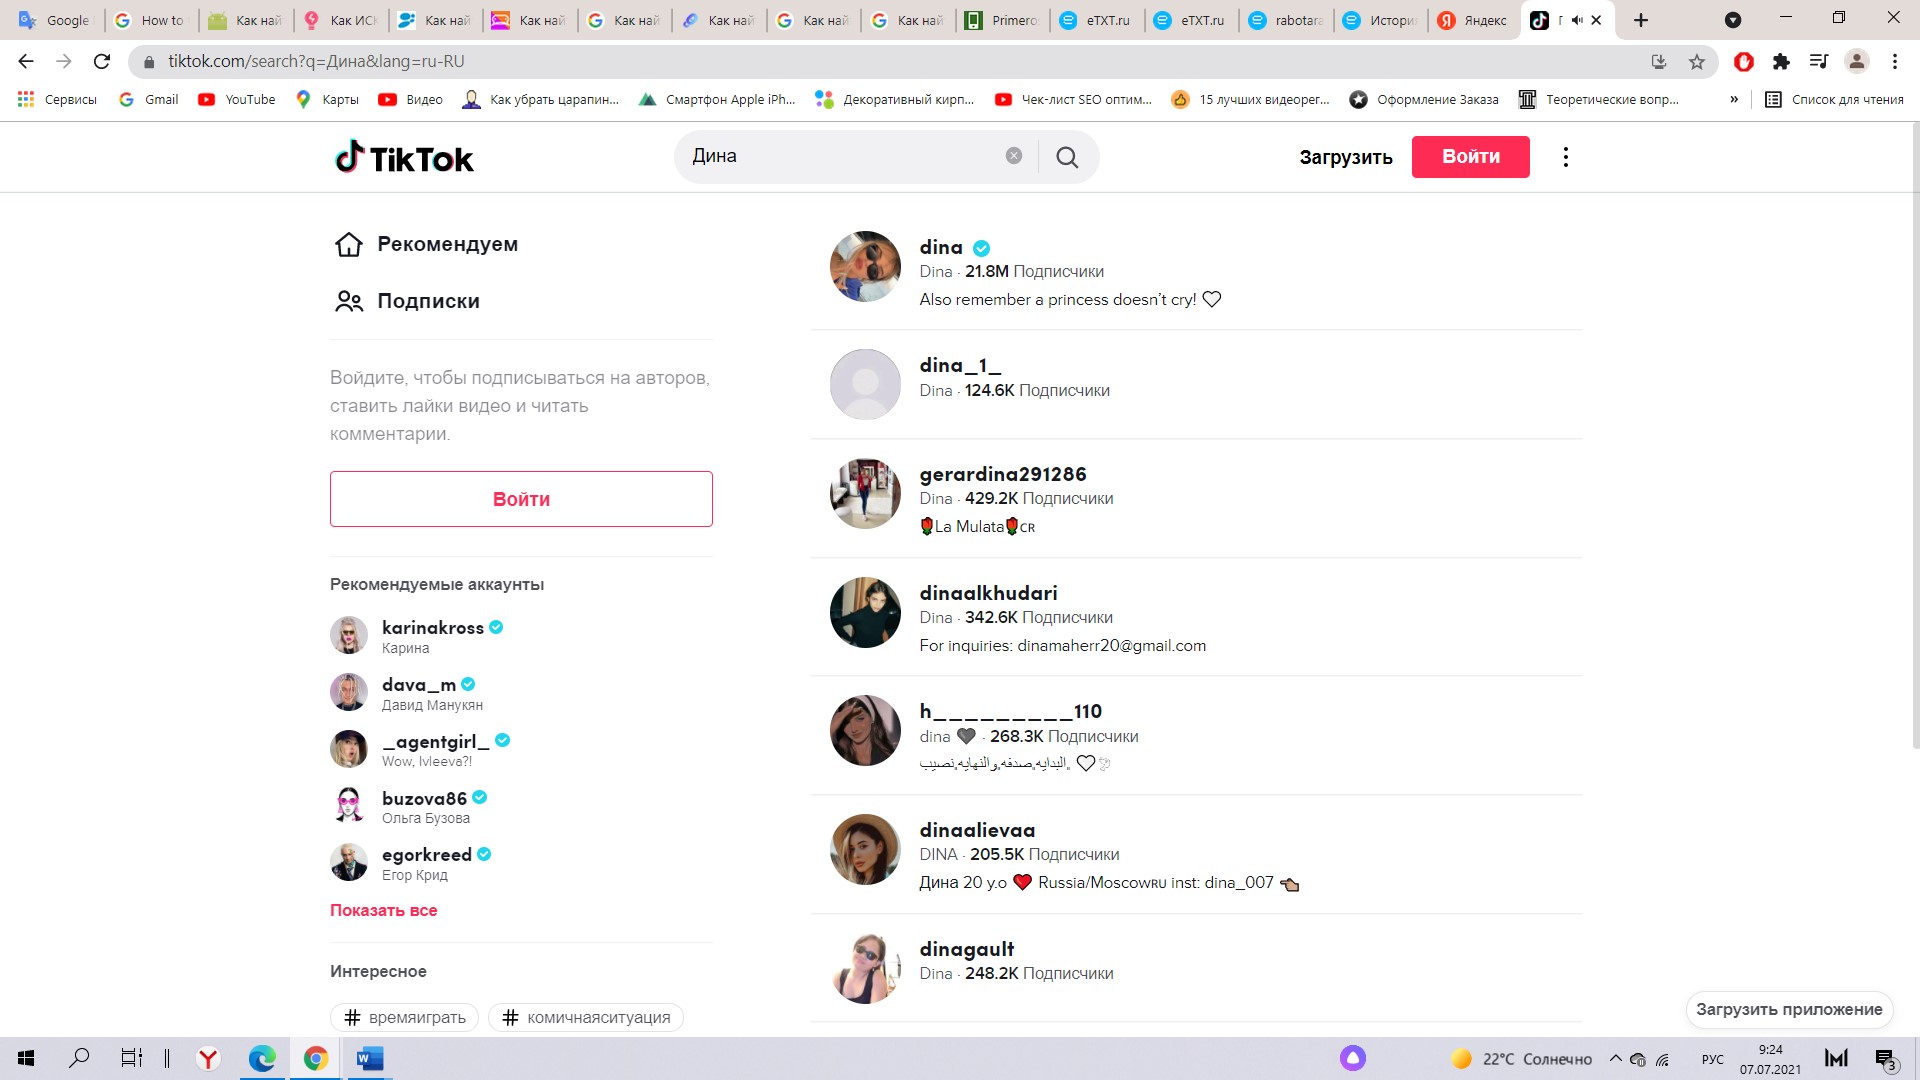This screenshot has height=1080, width=1920.
Task: Click the three-dot more options icon
Action: click(1564, 157)
